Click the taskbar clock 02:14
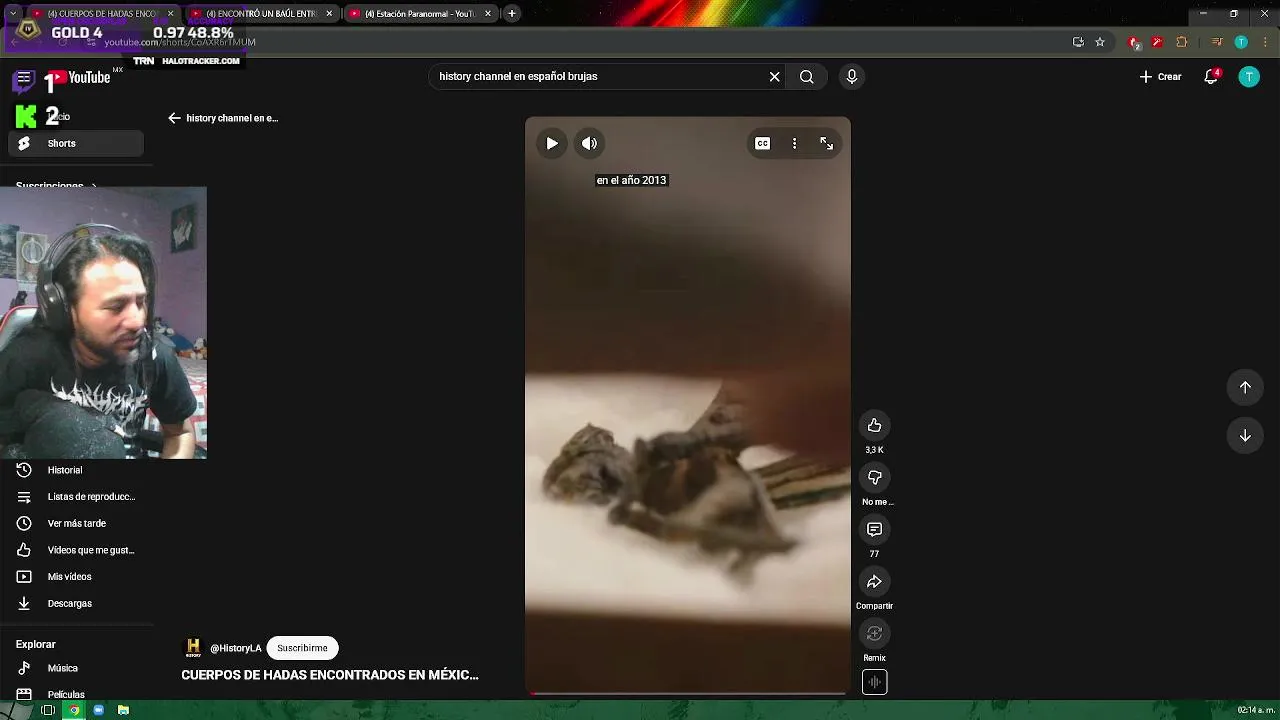Screen dimensions: 1280x720 coord(1255,710)
